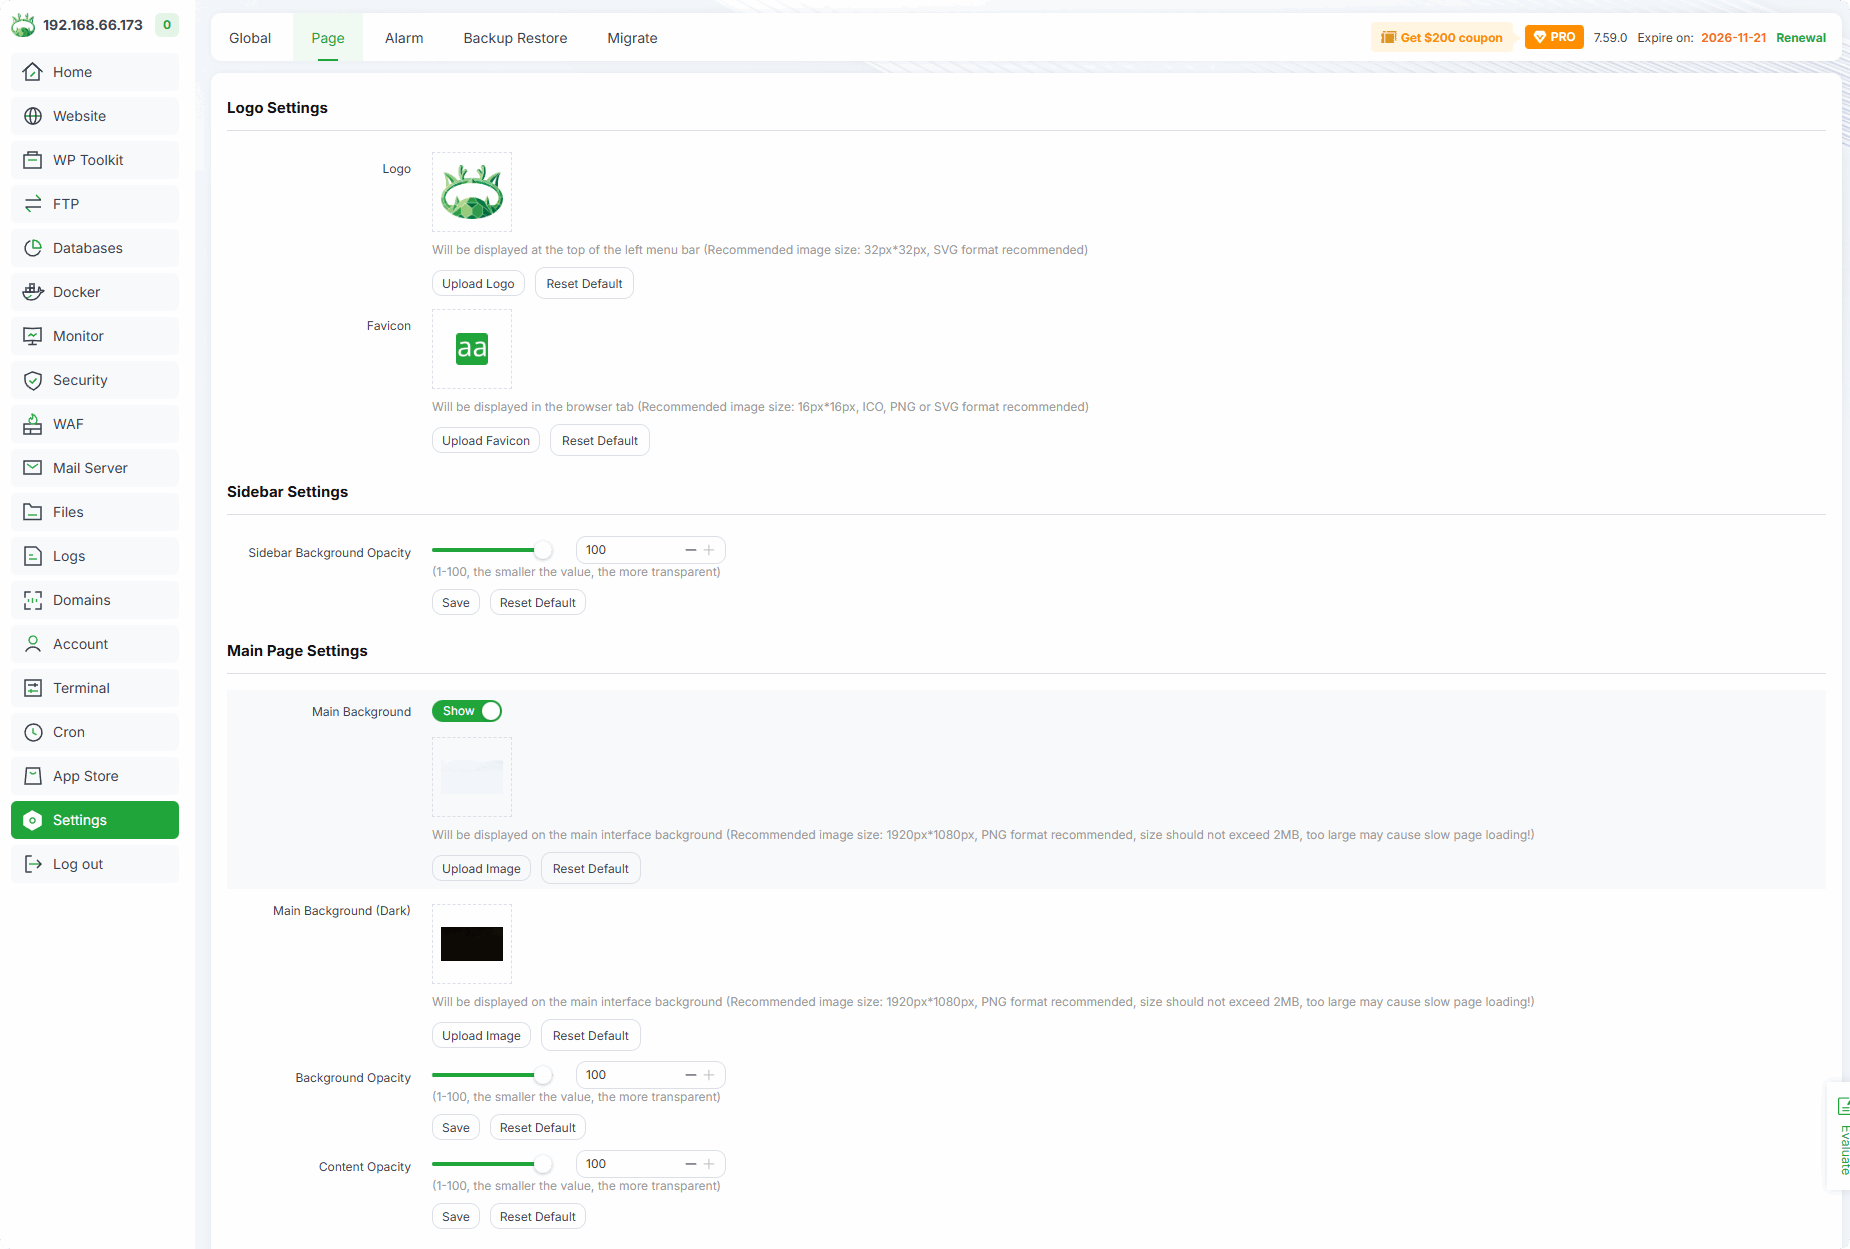The height and width of the screenshot is (1249, 1850).
Task: Click the Renewal link
Action: click(1801, 38)
